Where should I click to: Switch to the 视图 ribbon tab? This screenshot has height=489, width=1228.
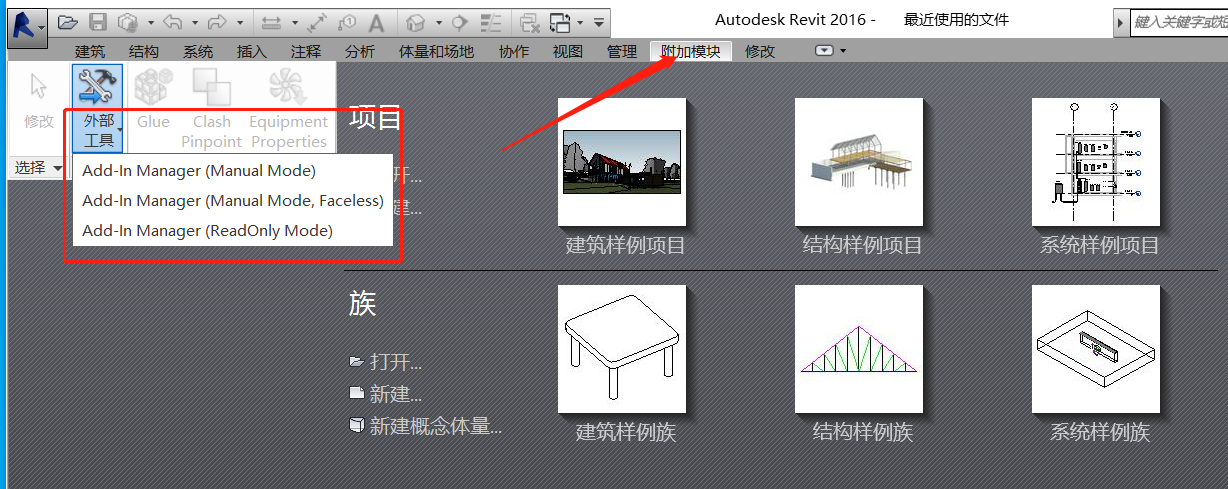(568, 51)
